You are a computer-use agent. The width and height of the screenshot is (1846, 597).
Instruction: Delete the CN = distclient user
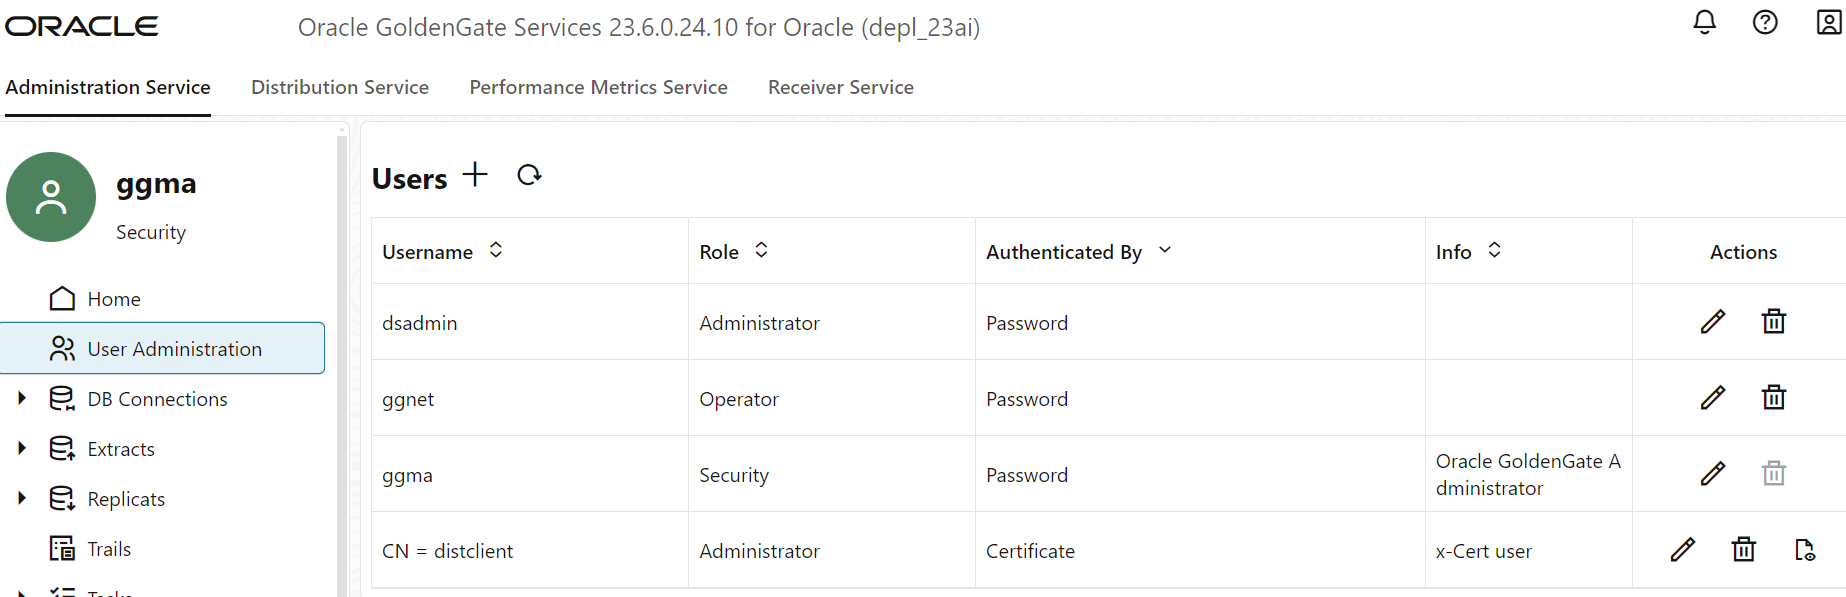1743,549
